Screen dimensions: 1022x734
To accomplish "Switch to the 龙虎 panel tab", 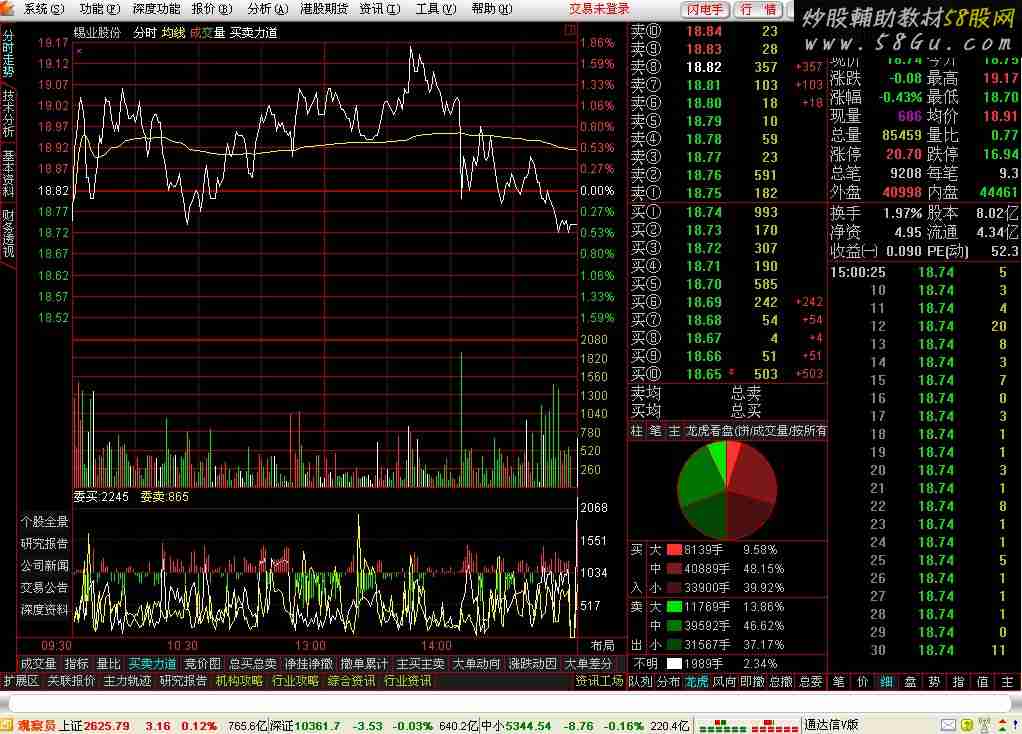I will point(697,682).
